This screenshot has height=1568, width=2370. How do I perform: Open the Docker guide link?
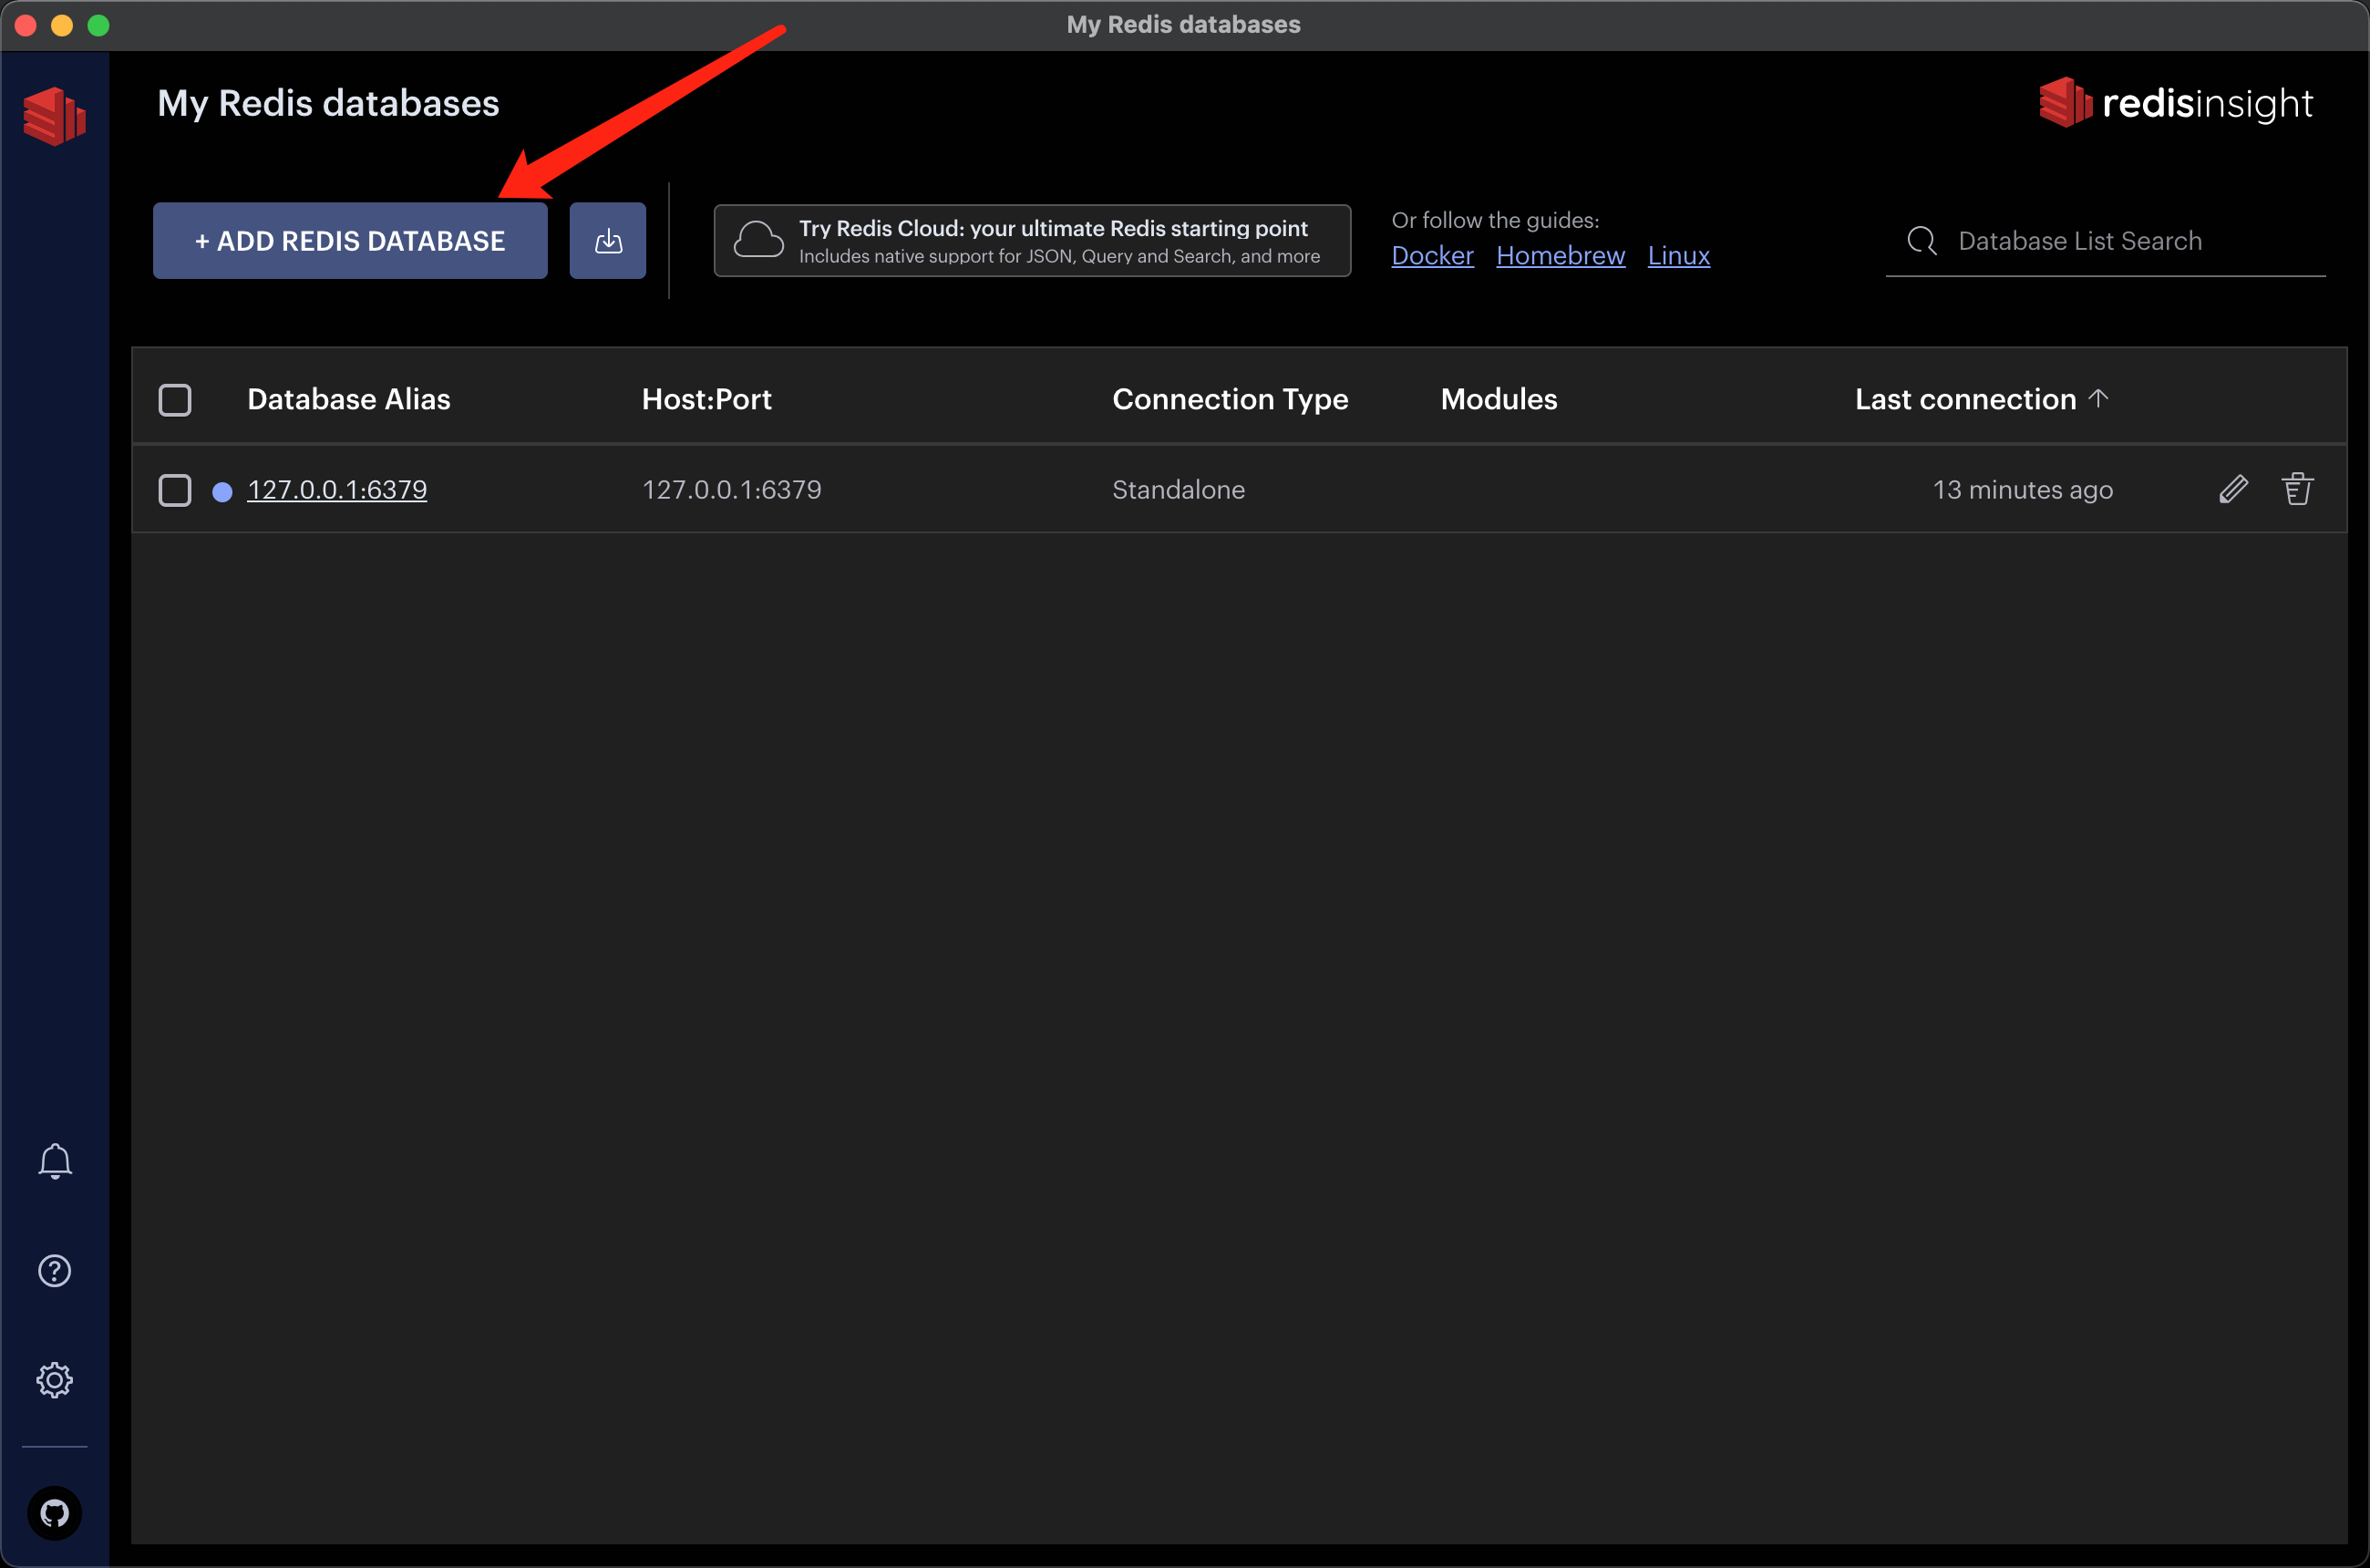[1432, 256]
